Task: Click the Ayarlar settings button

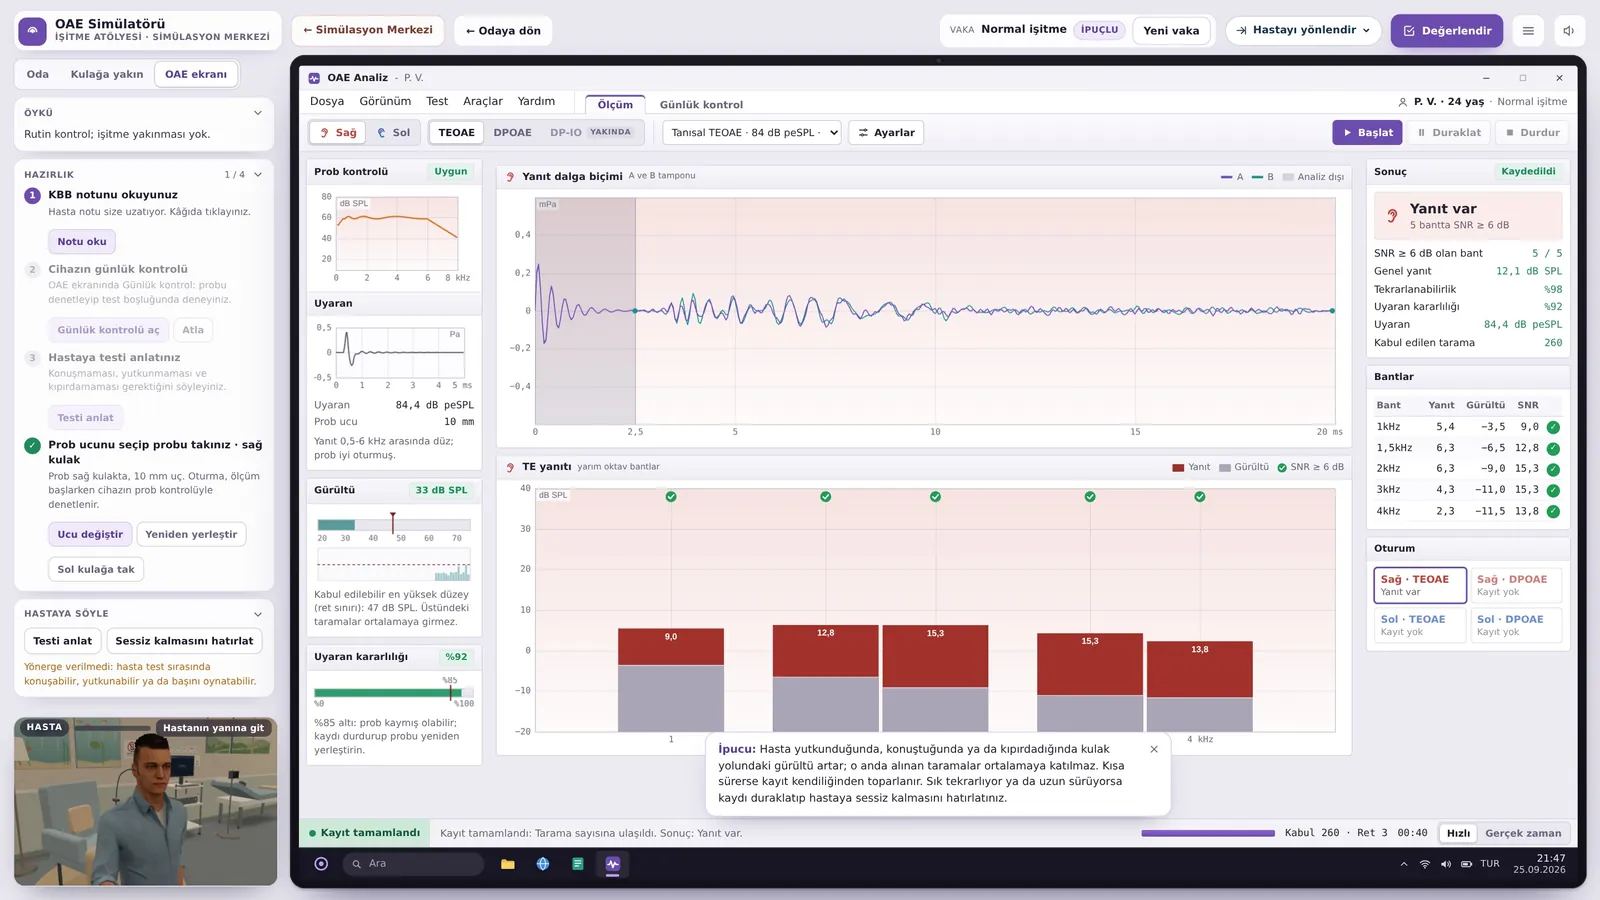Action: point(886,133)
